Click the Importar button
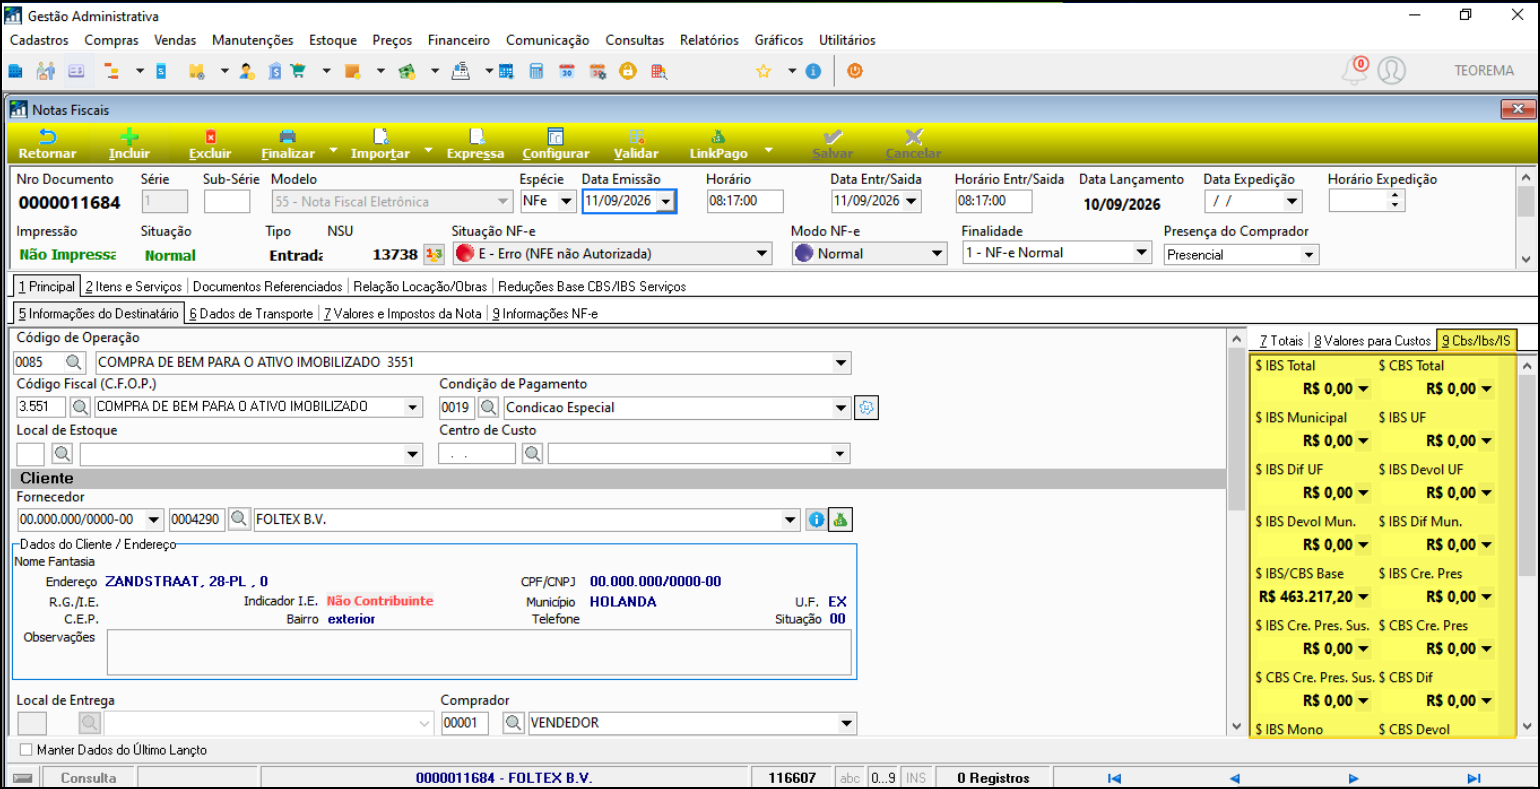 [x=380, y=144]
